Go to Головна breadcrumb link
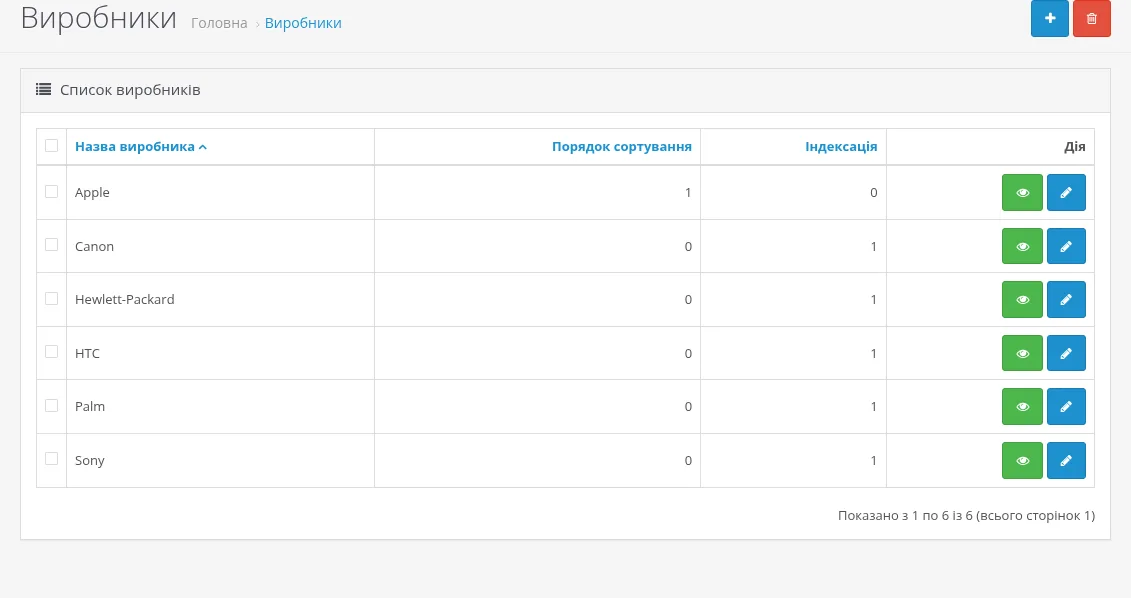The height and width of the screenshot is (598, 1131). pyautogui.click(x=219, y=23)
